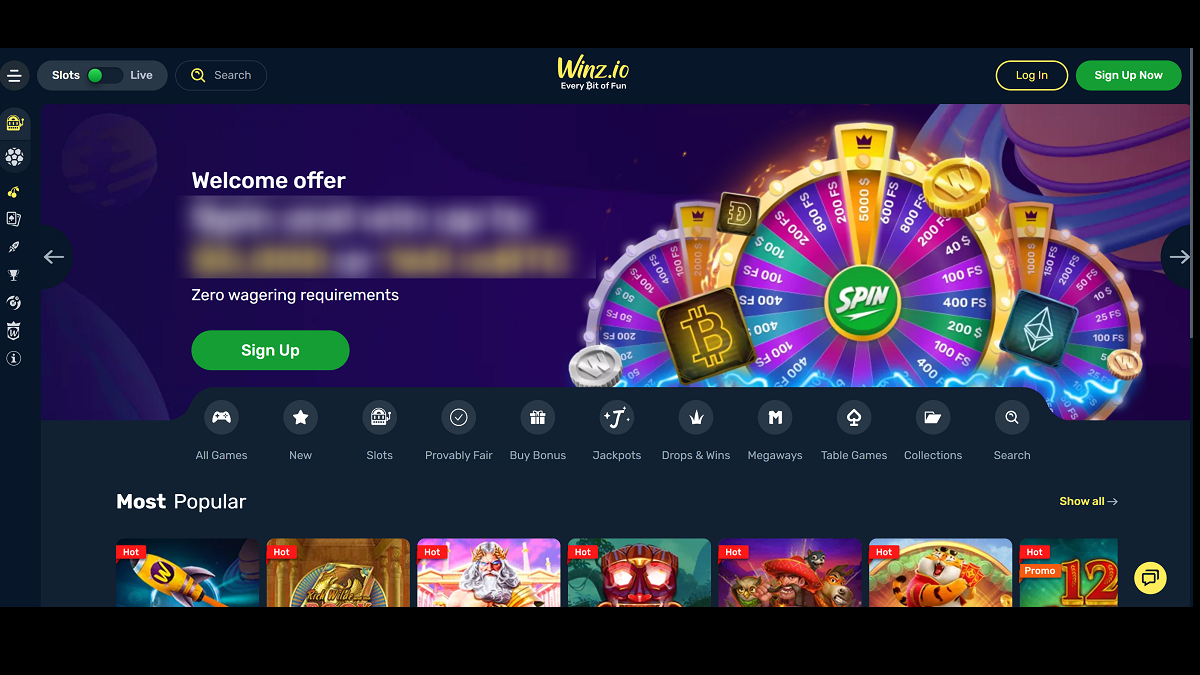Viewport: 1200px width, 675px height.
Task: Open the Zeus game thumbnail
Action: click(x=489, y=573)
